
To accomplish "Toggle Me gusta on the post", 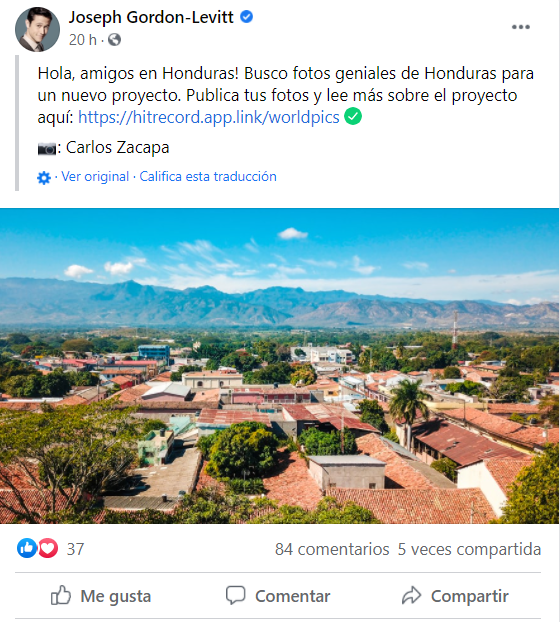I will pos(101,596).
